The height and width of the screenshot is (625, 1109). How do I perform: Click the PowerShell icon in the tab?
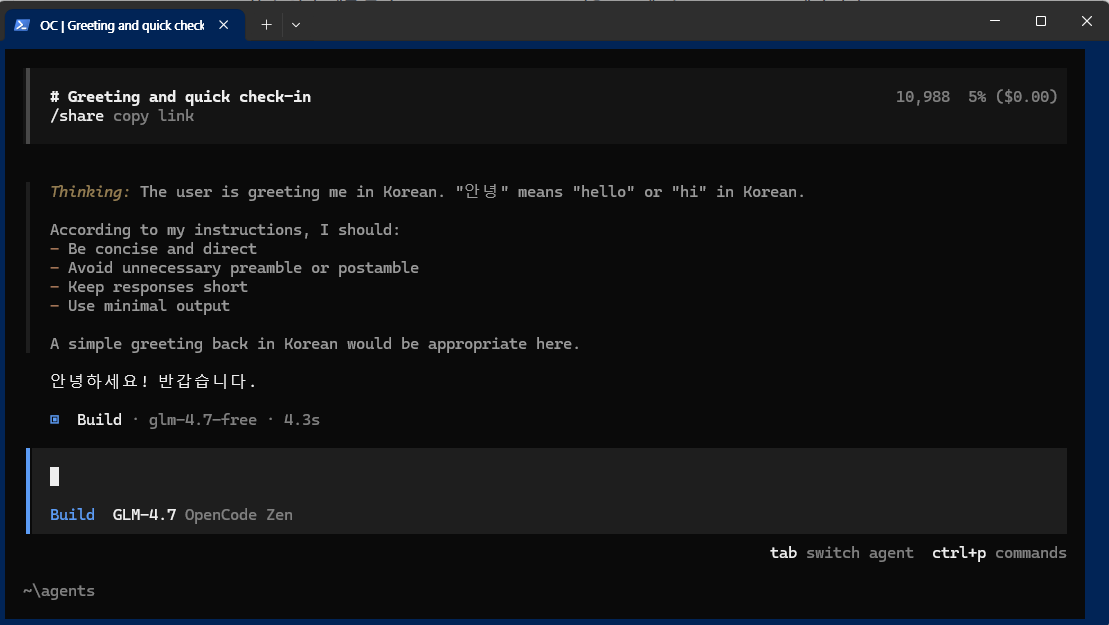(x=22, y=25)
